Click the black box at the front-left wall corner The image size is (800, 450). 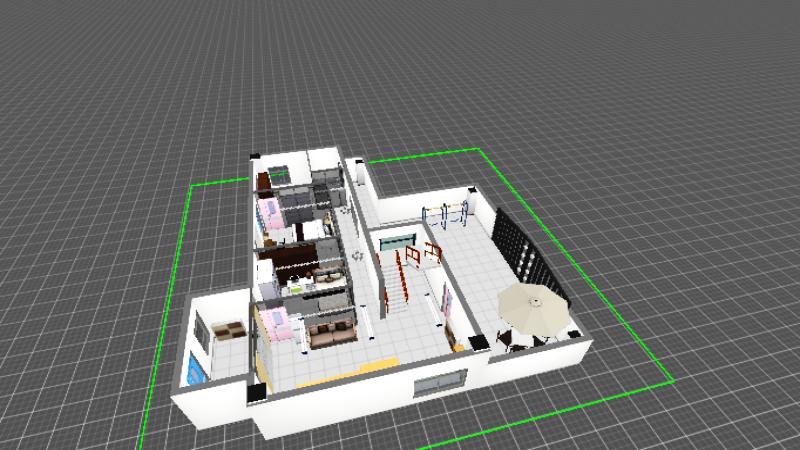pyautogui.click(x=253, y=395)
